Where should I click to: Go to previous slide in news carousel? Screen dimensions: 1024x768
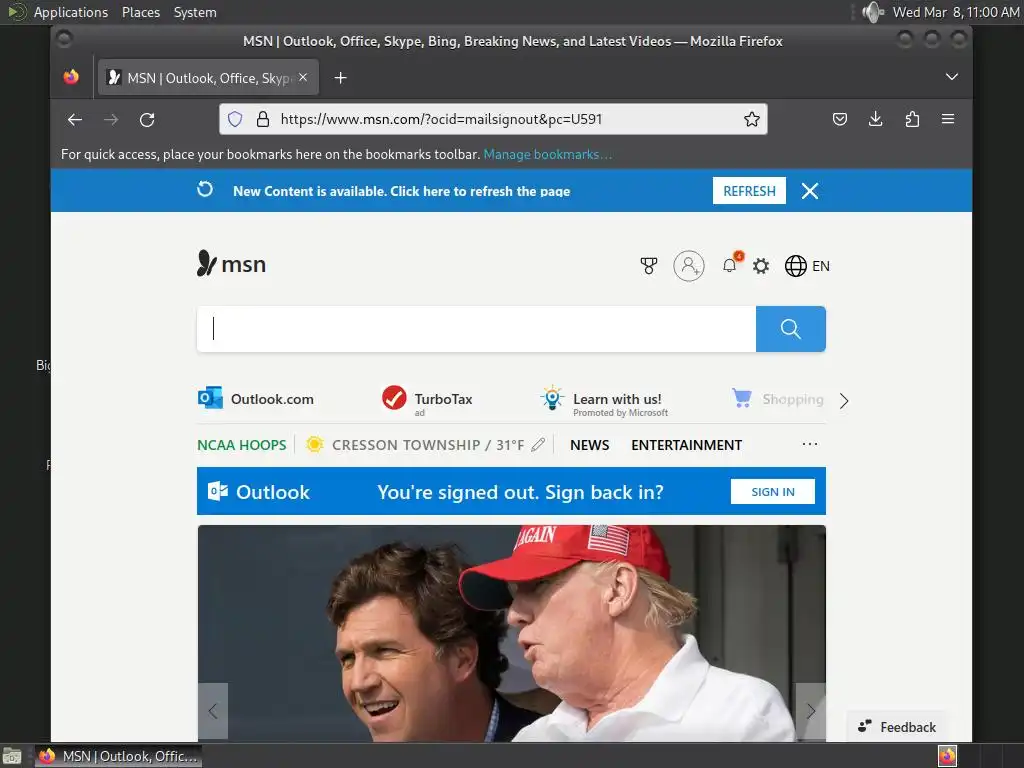(213, 711)
